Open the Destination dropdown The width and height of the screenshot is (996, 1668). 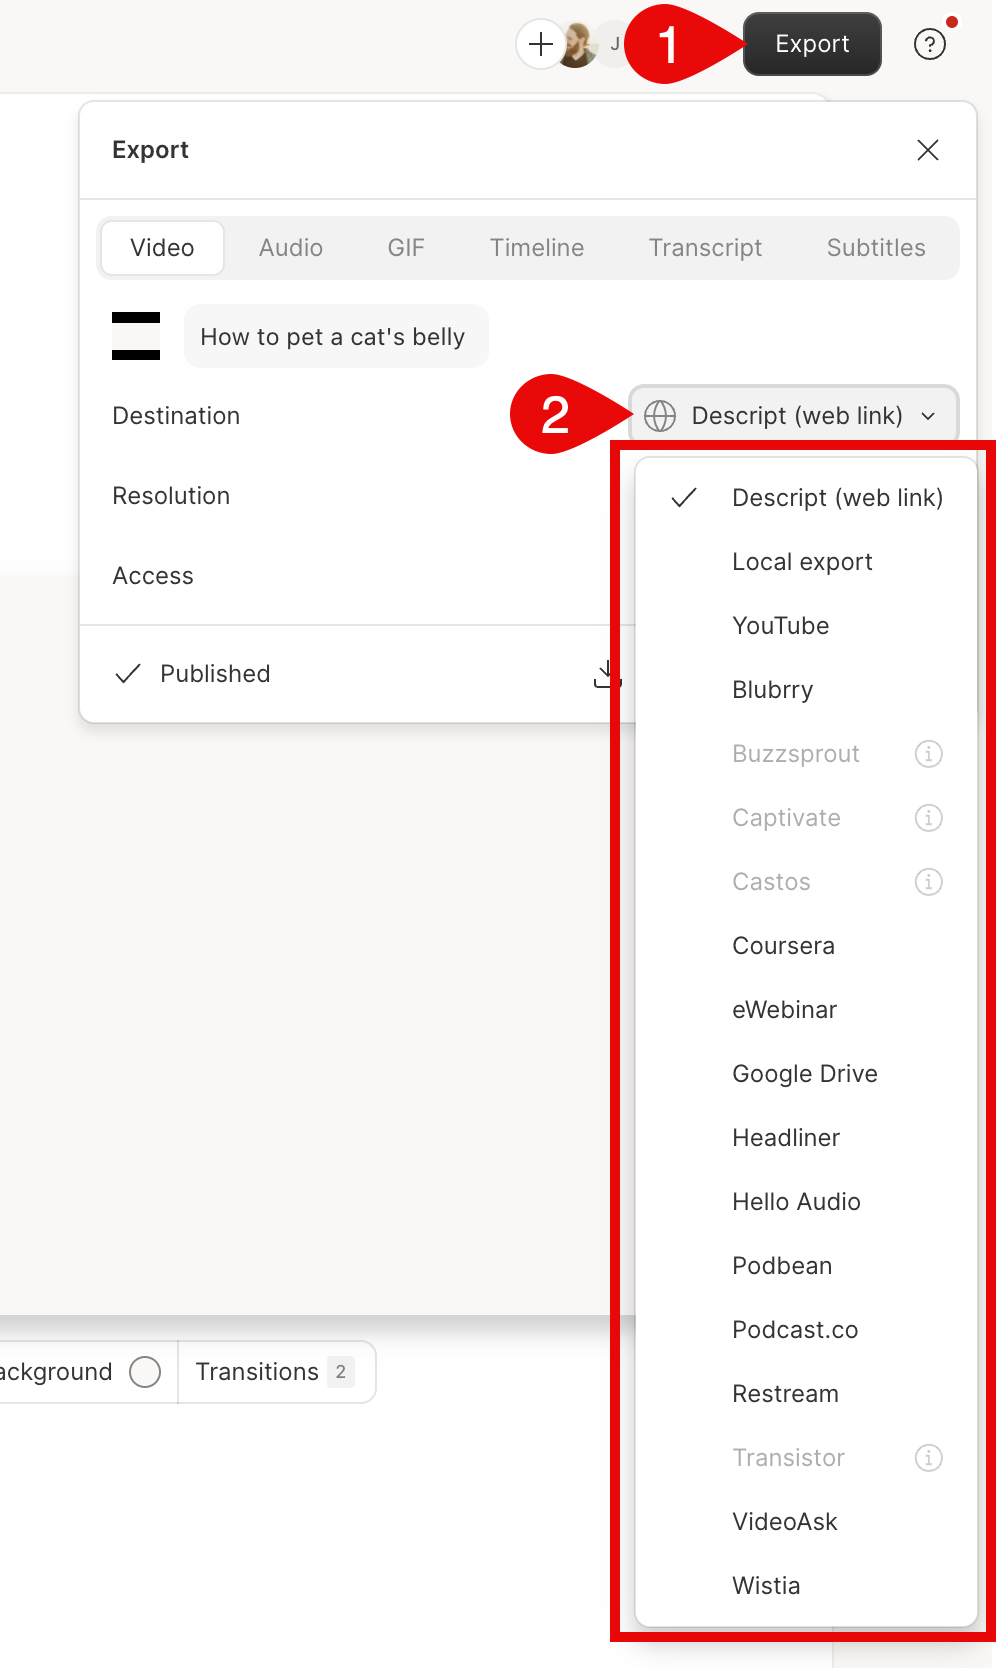coord(794,416)
